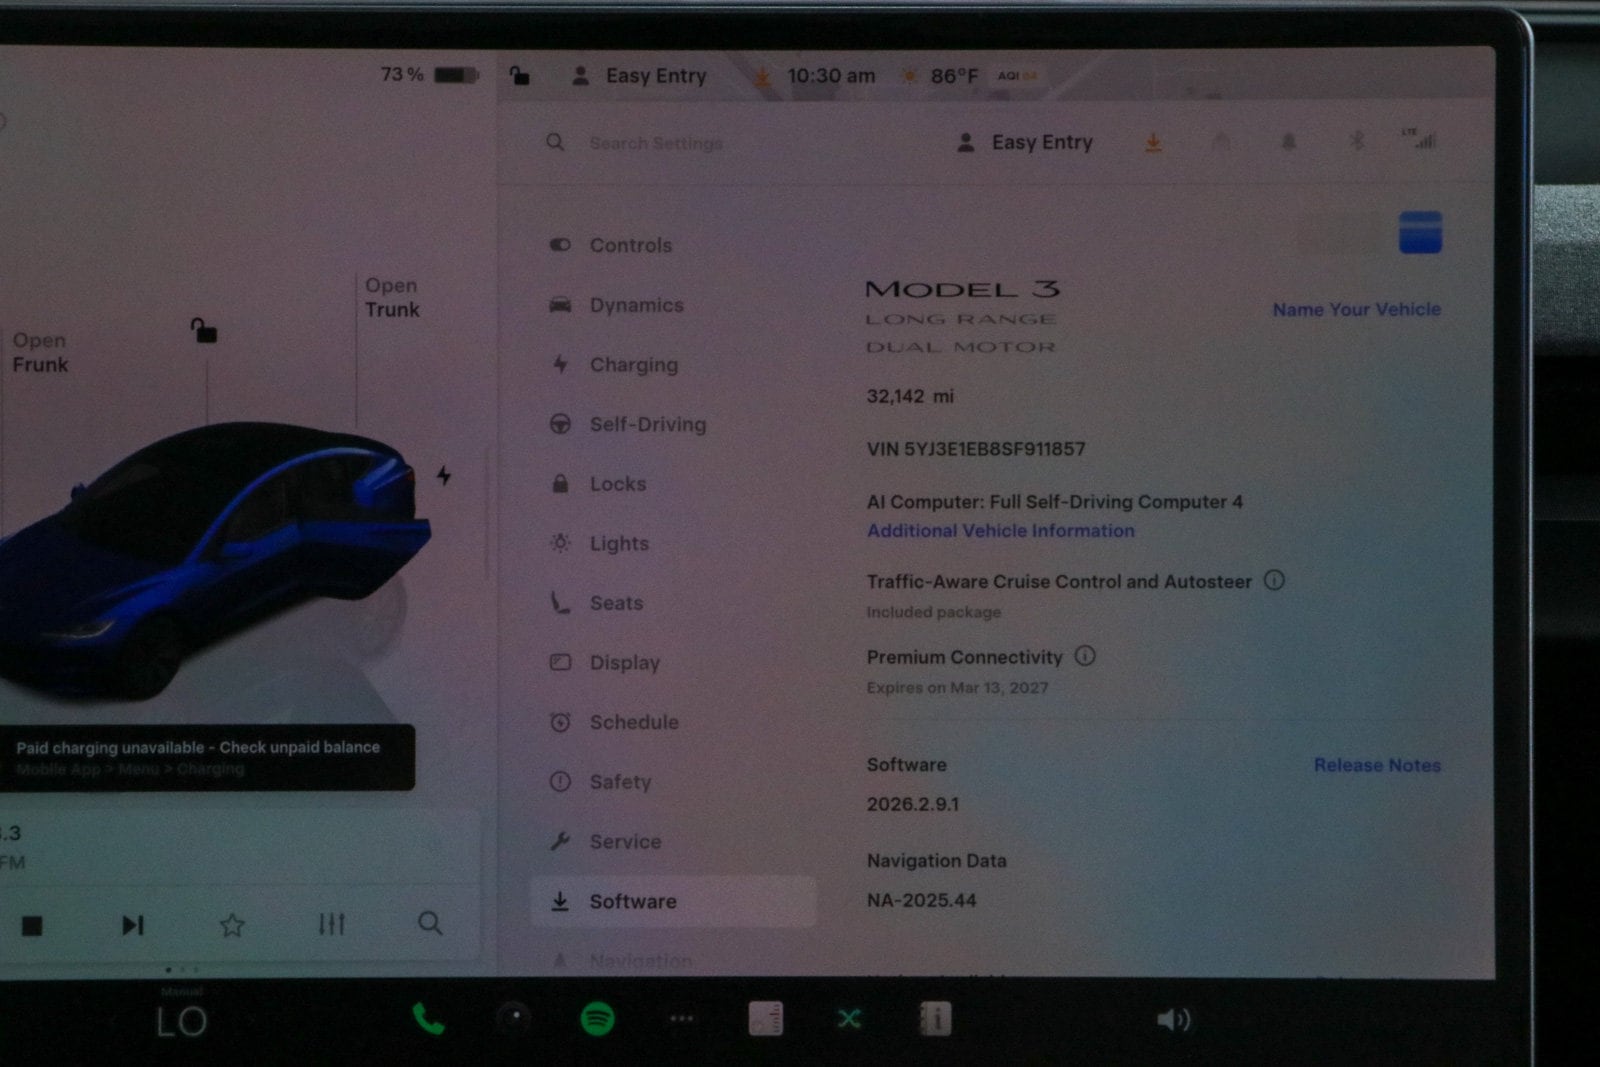The width and height of the screenshot is (1600, 1067).
Task: Tap the media search magnifier icon
Action: (x=430, y=923)
